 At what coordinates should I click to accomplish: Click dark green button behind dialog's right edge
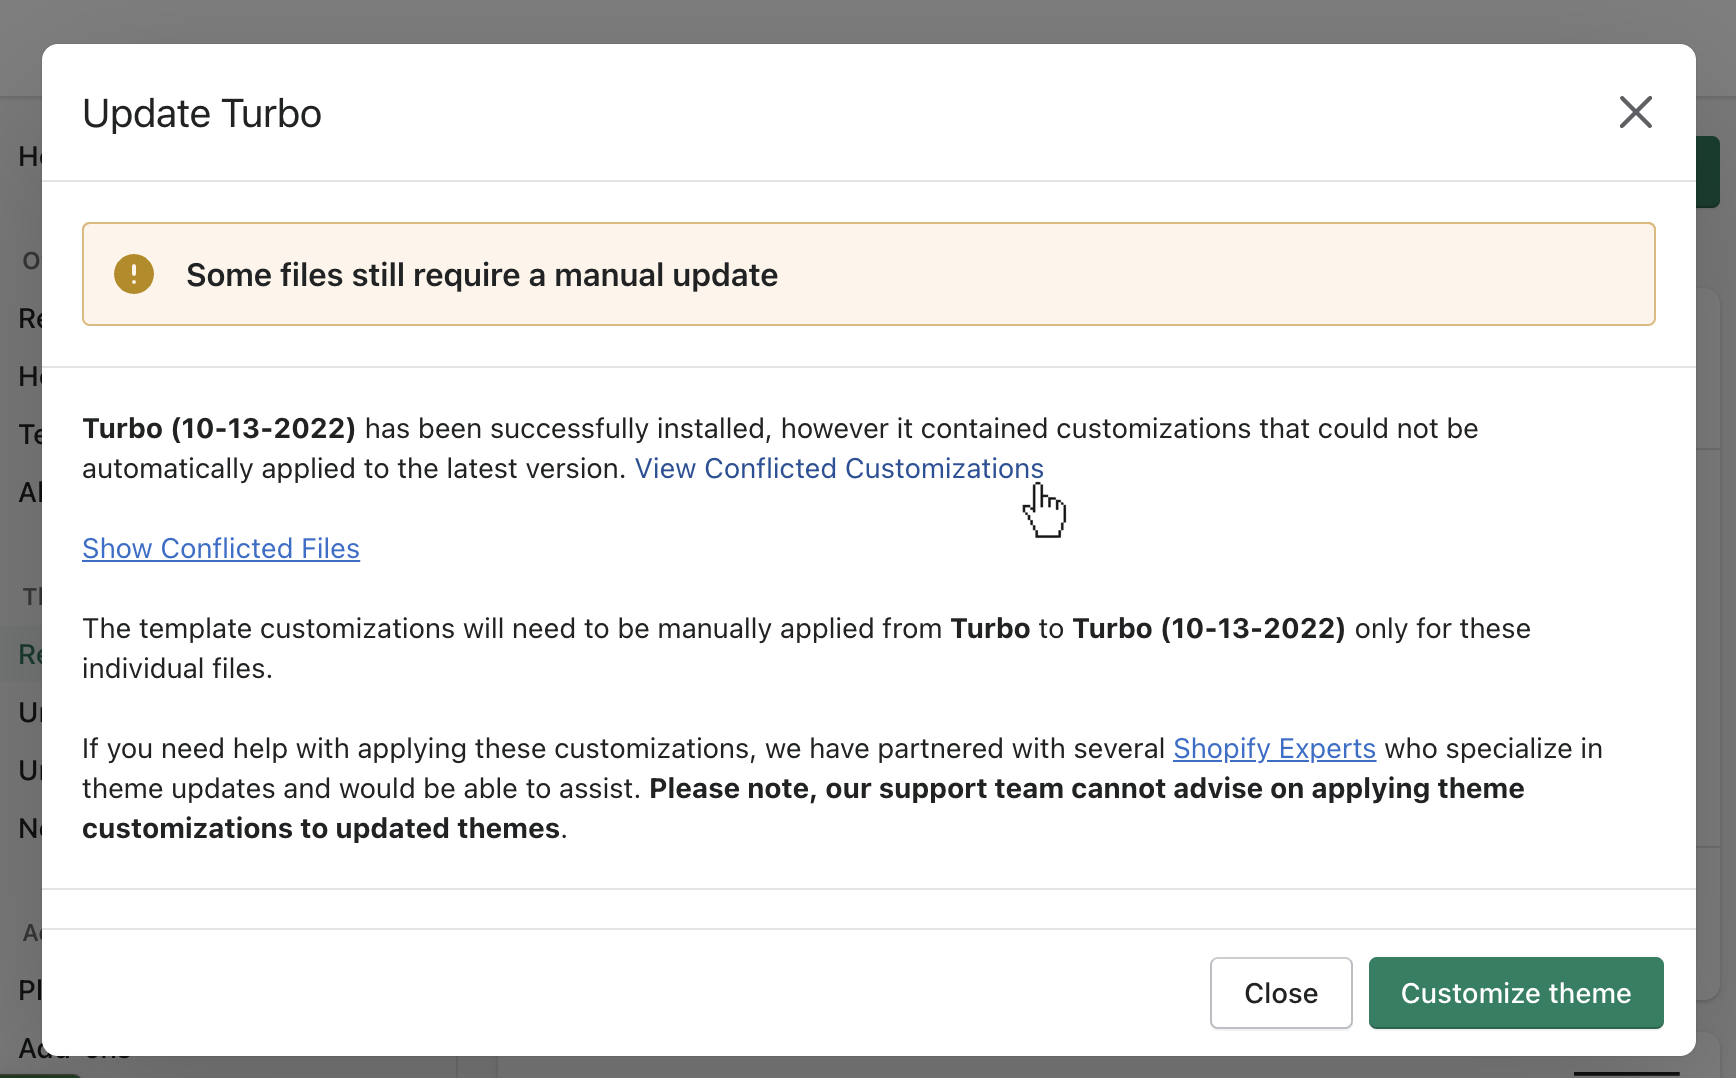1708,172
